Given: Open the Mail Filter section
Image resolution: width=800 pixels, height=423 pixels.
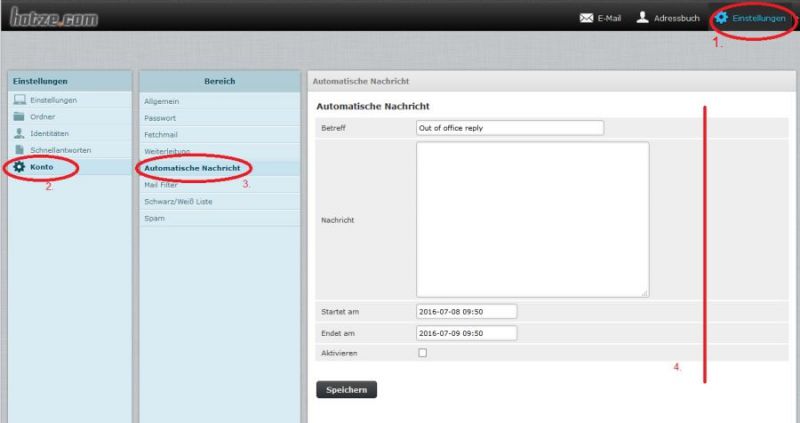Looking at the screenshot, I should 162,185.
